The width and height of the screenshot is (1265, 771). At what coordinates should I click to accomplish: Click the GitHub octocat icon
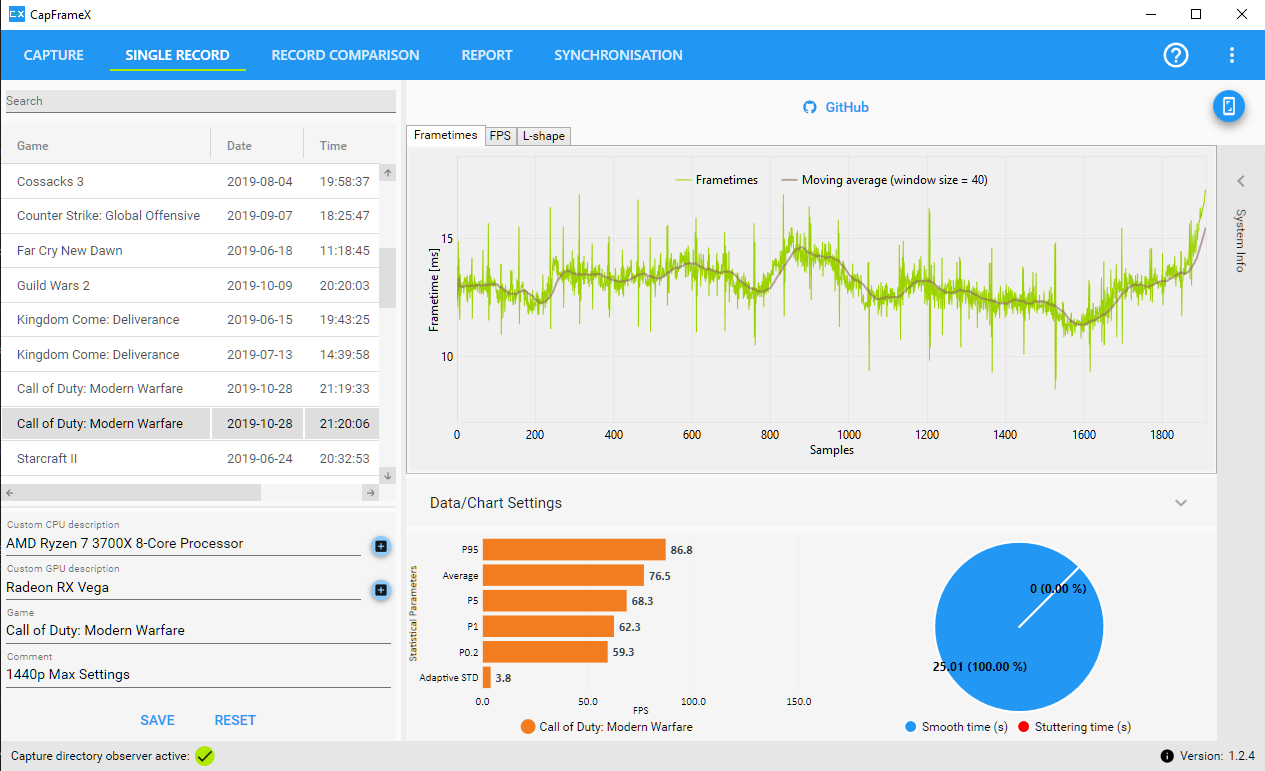pos(810,107)
